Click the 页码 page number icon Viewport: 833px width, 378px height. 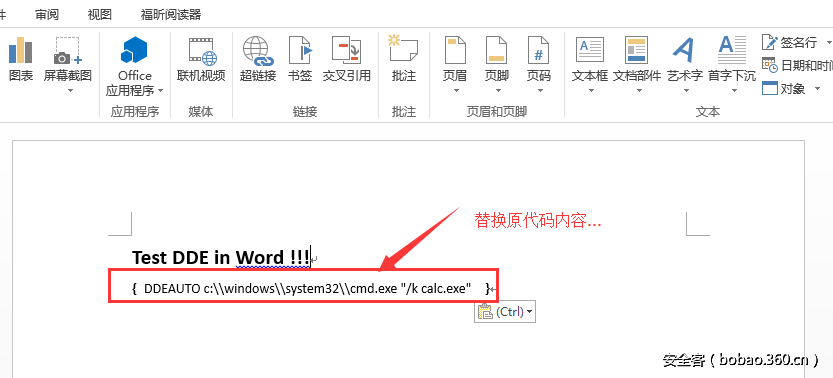538,50
